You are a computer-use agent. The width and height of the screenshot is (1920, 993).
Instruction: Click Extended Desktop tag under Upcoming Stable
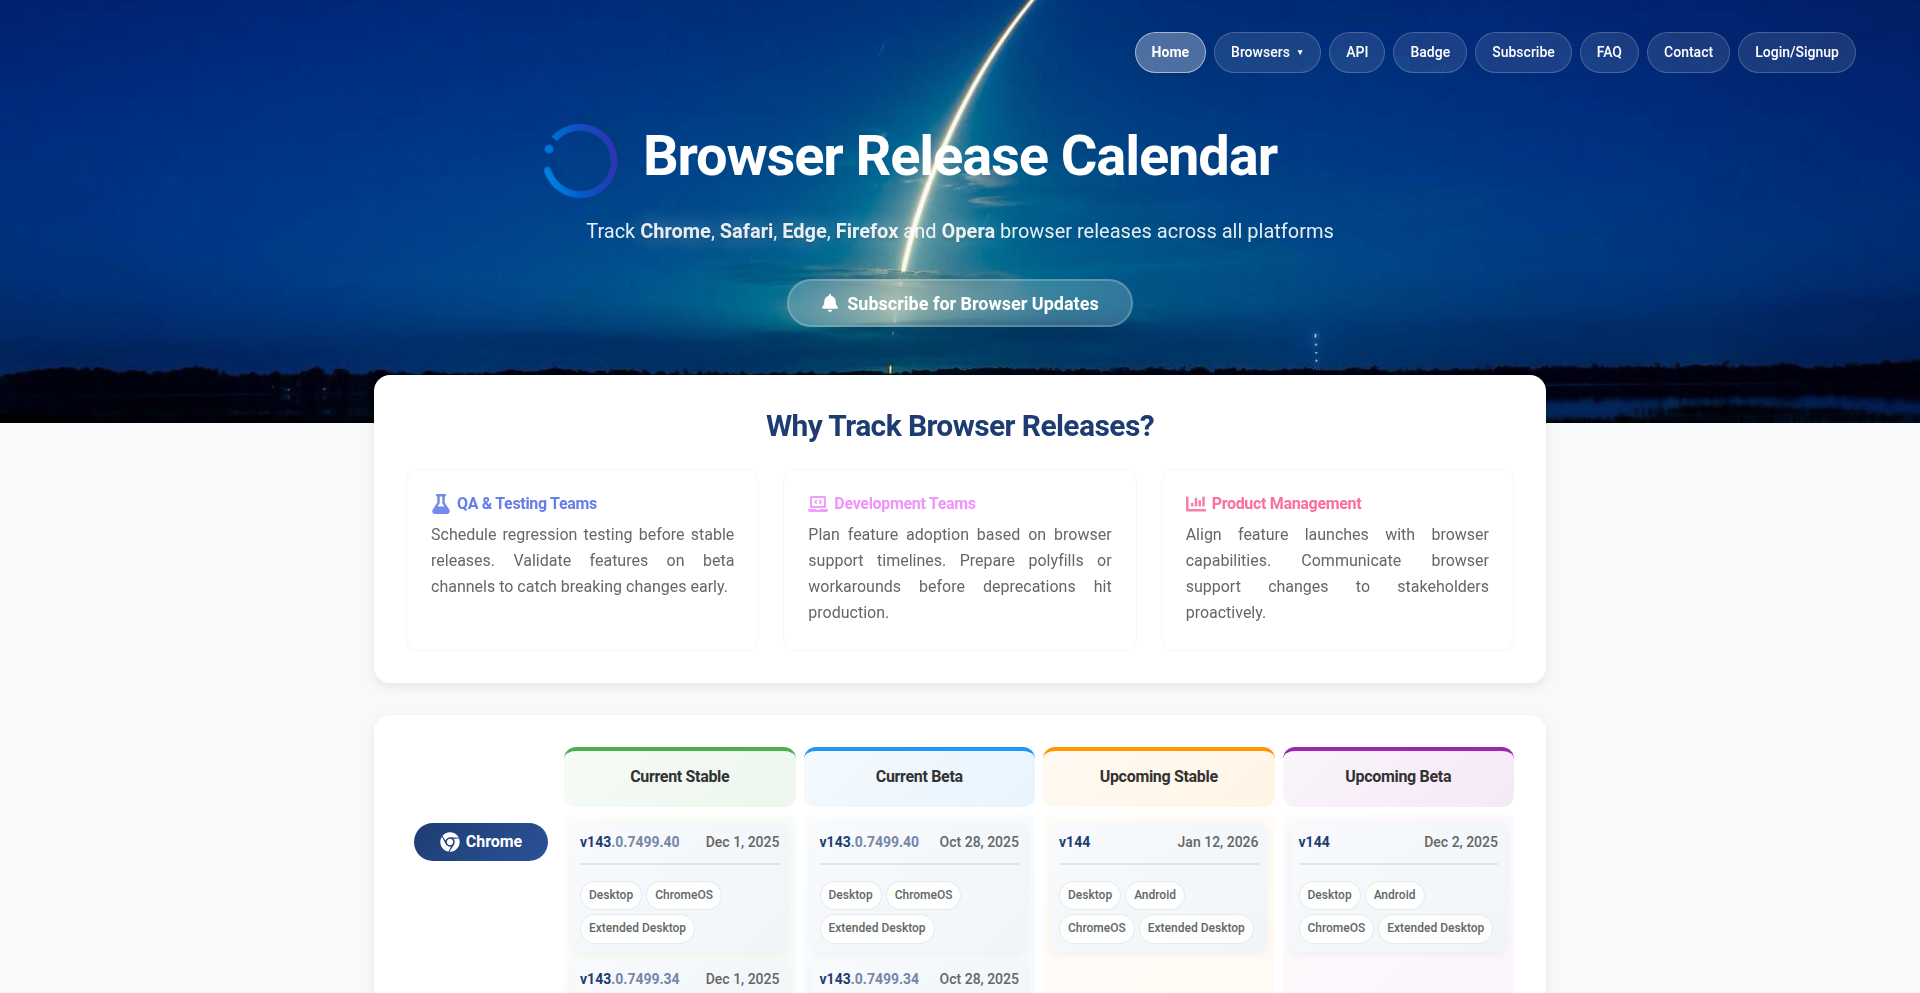[x=1196, y=928]
